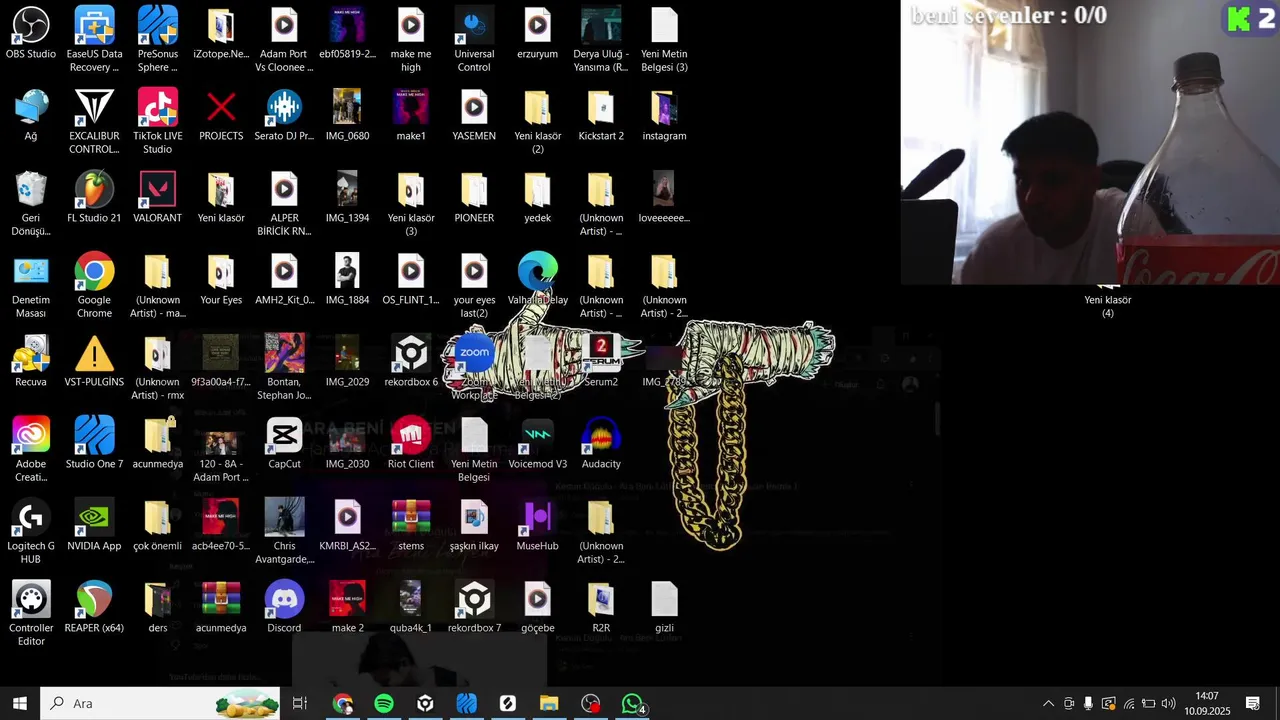Launch Audacity from the desktop

coord(601,443)
